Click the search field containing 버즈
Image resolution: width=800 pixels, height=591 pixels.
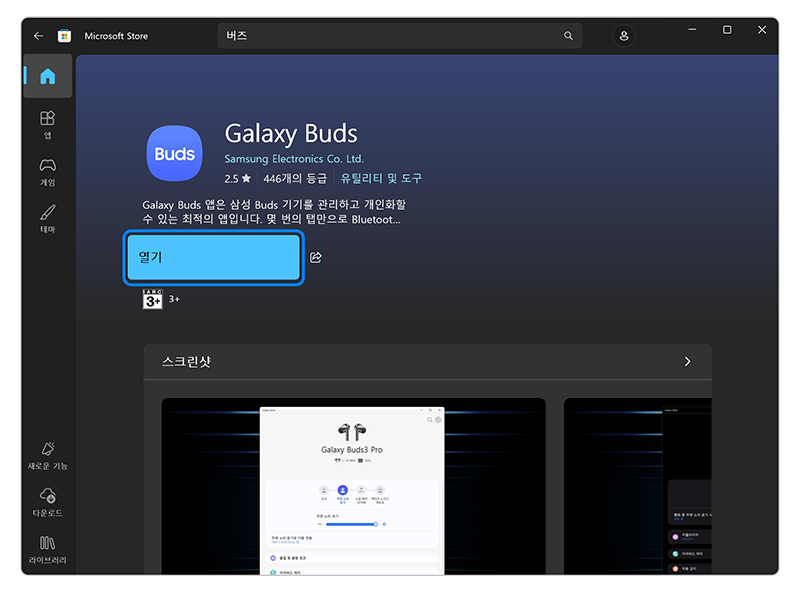click(x=399, y=36)
